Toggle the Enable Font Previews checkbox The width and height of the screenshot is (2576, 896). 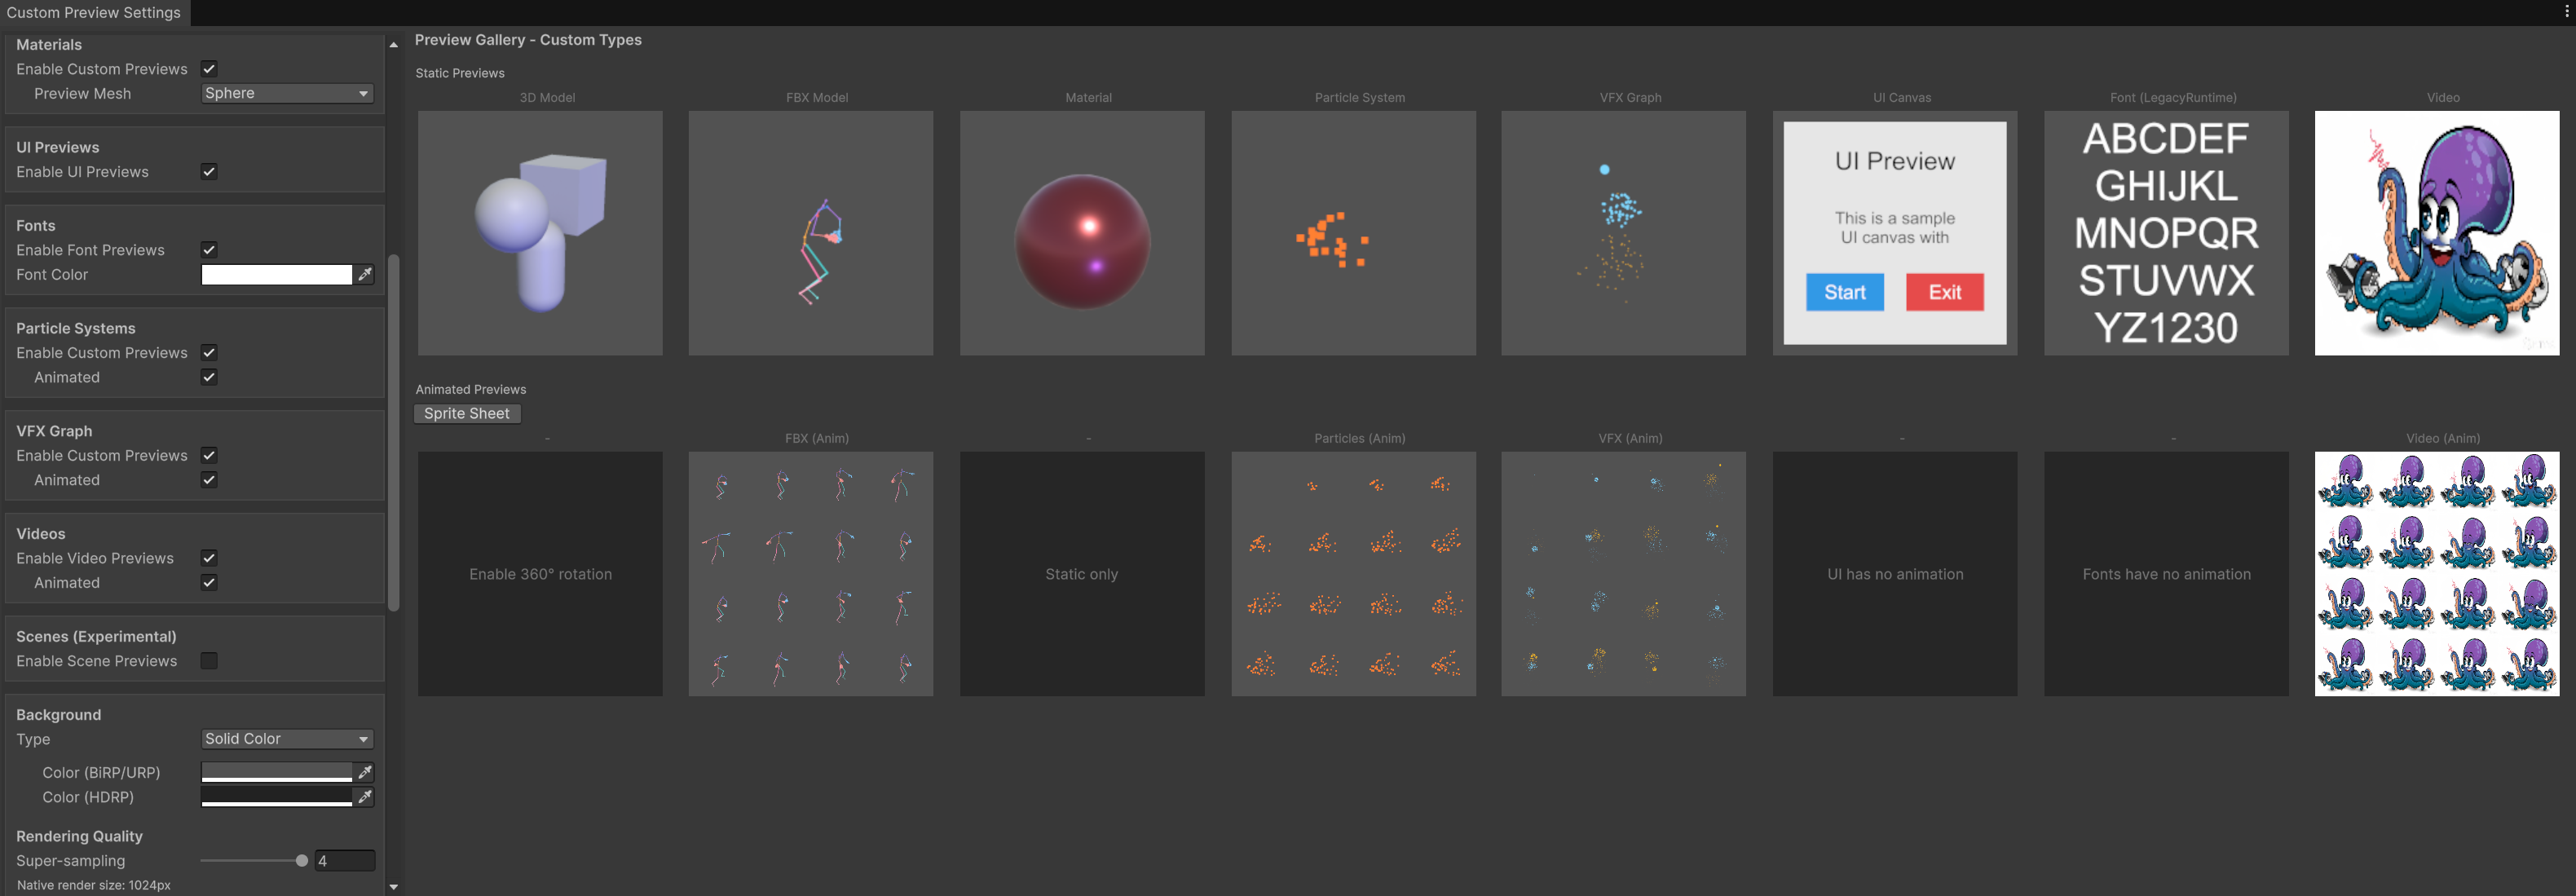pos(209,250)
